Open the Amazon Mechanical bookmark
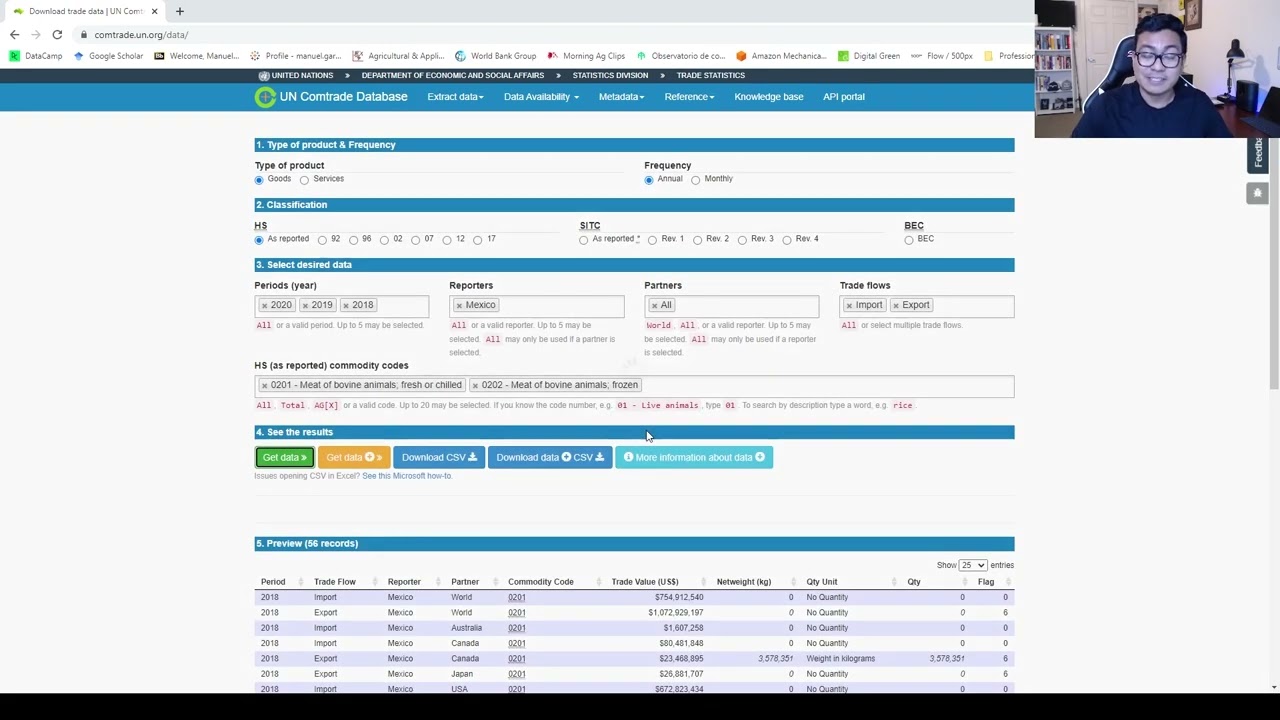Viewport: 1280px width, 720px height. pyautogui.click(x=782, y=56)
